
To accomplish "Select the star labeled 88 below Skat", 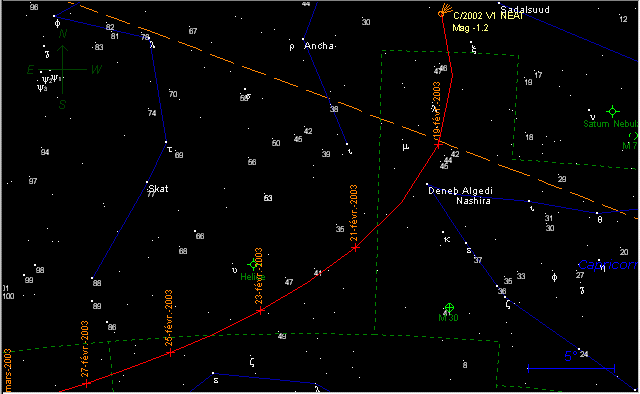I will pos(92,278).
